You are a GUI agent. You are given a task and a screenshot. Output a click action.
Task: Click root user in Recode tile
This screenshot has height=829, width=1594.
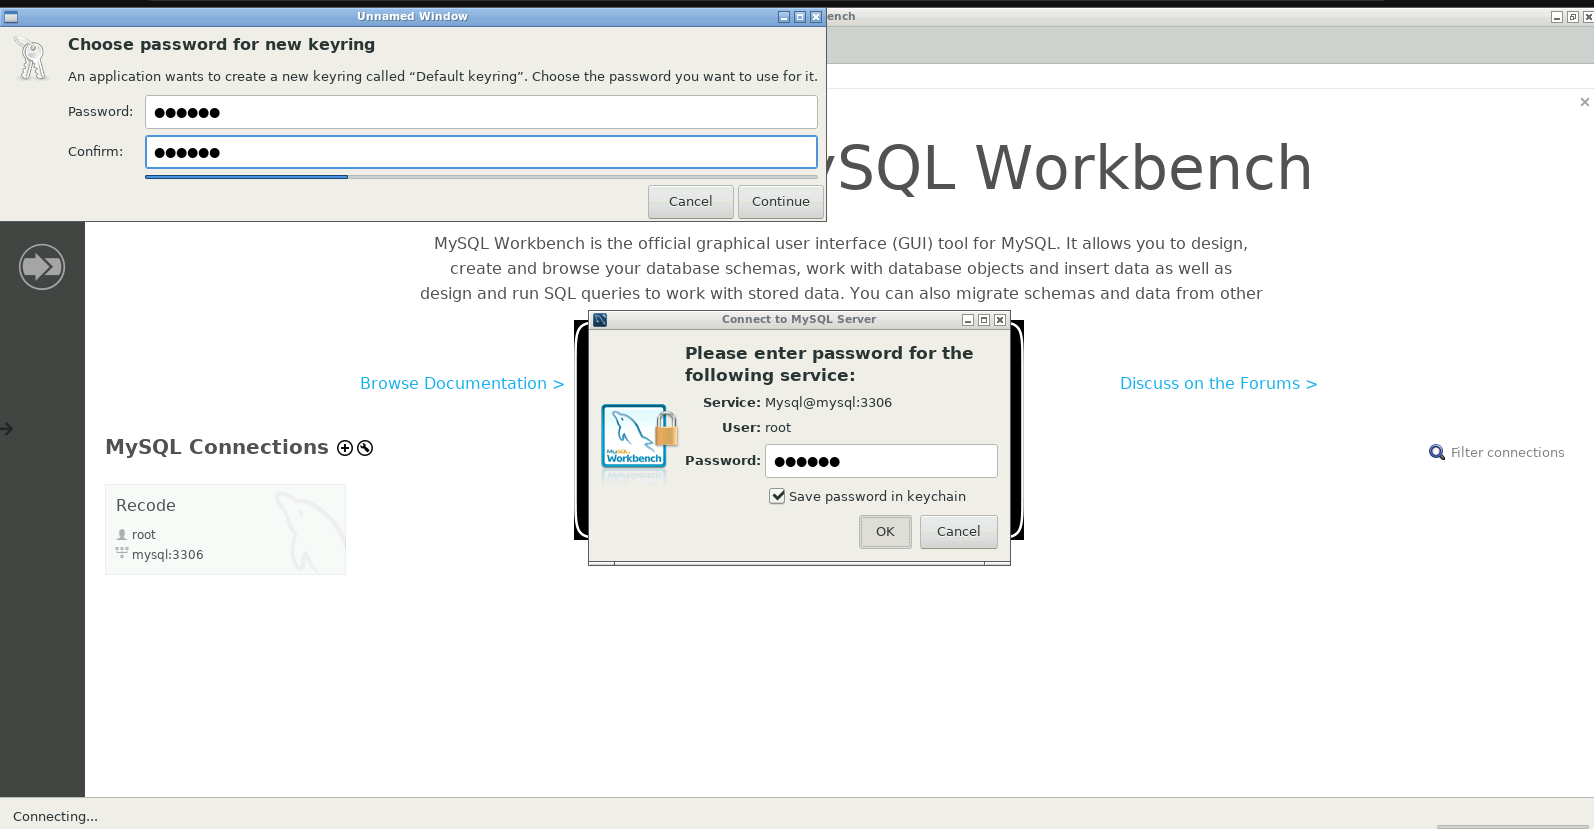coord(144,535)
